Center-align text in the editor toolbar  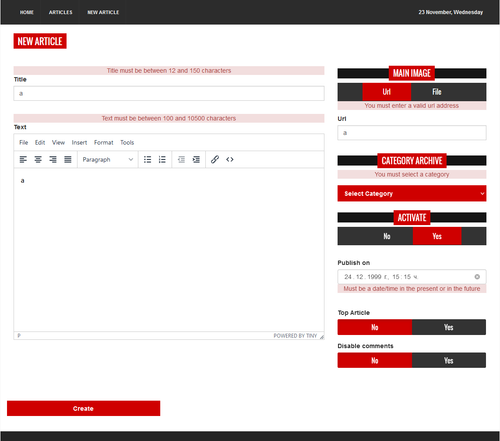coord(38,160)
